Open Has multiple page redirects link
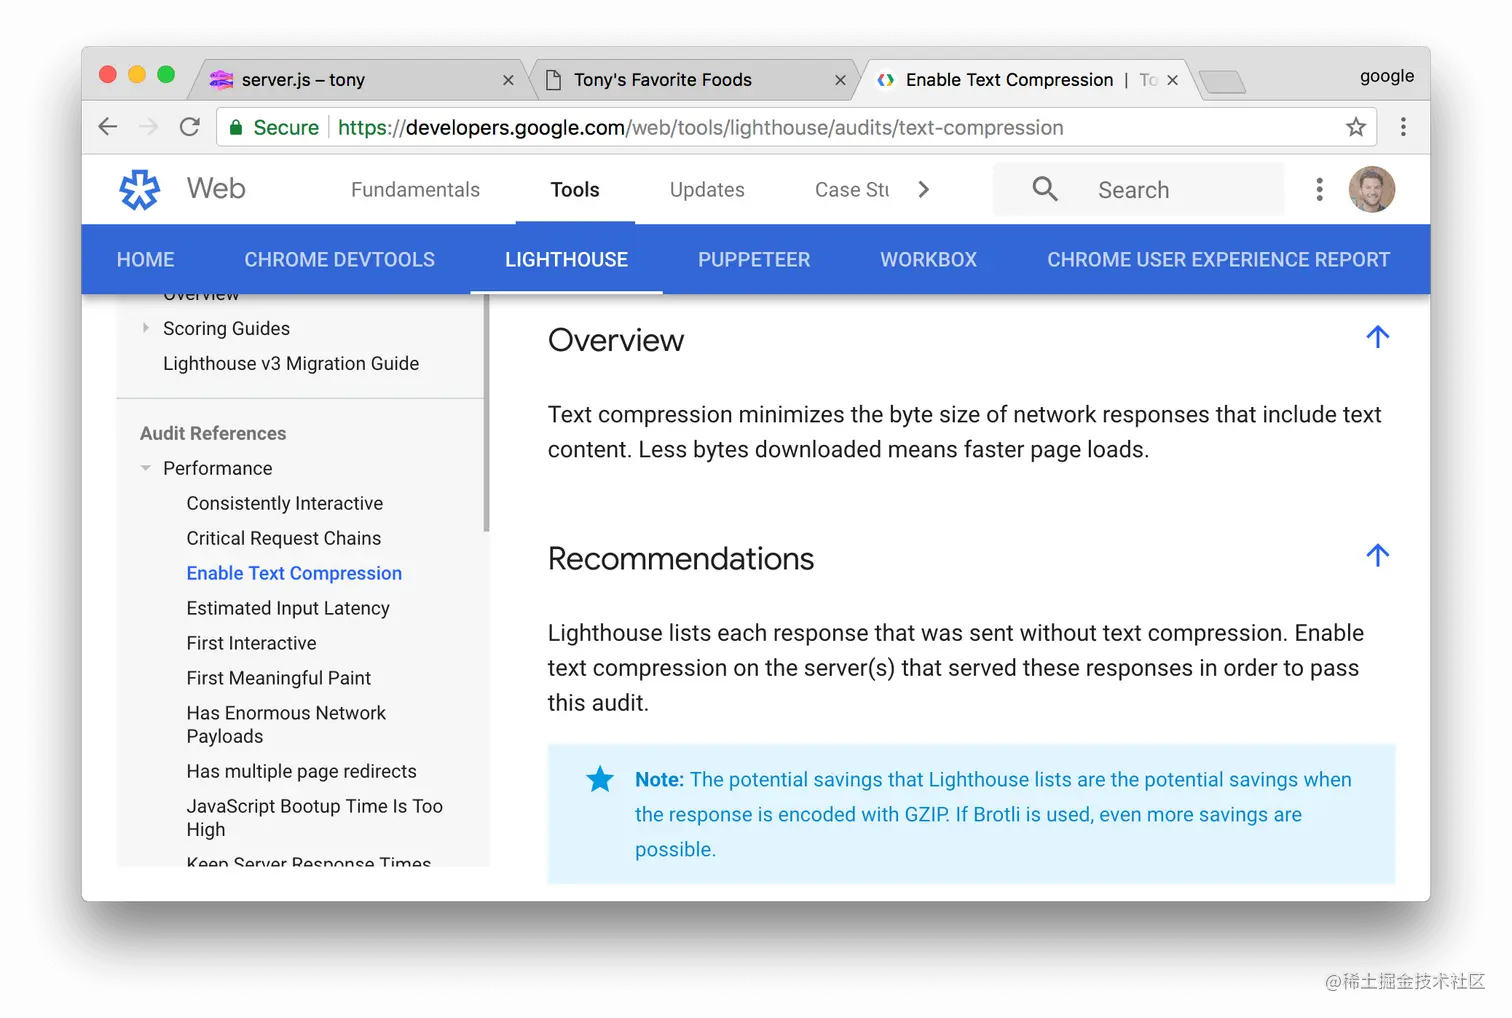 (301, 772)
